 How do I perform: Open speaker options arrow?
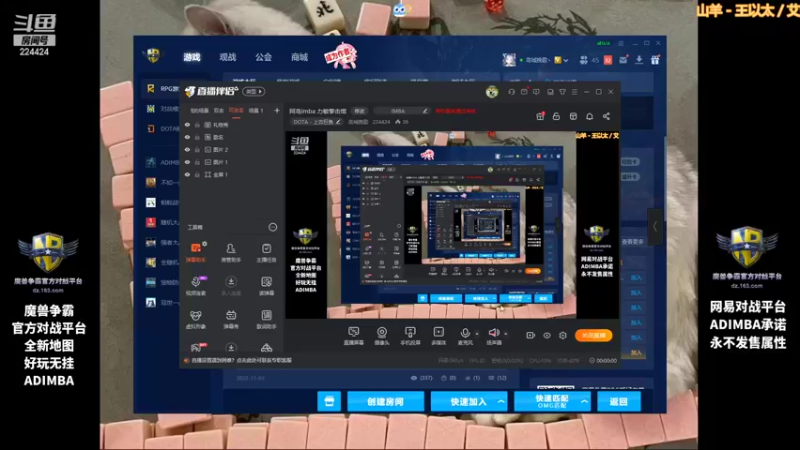pos(506,334)
